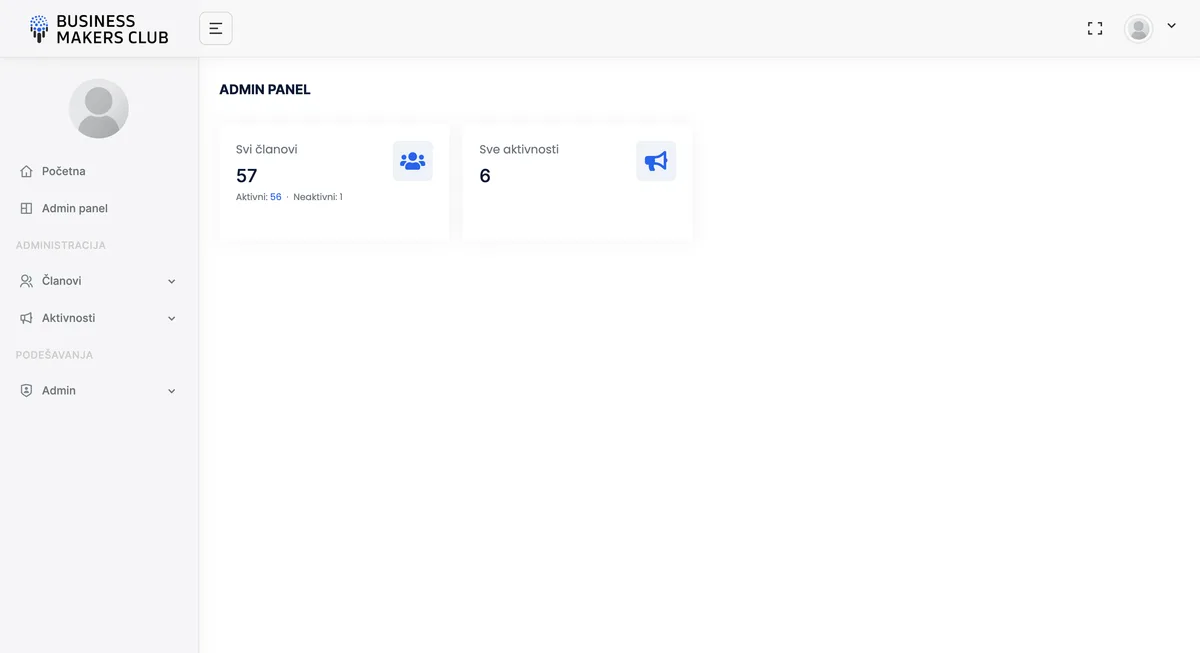Image resolution: width=1200 pixels, height=653 pixels.
Task: Click the Neaktivni: 1 text
Action: pyautogui.click(x=318, y=197)
